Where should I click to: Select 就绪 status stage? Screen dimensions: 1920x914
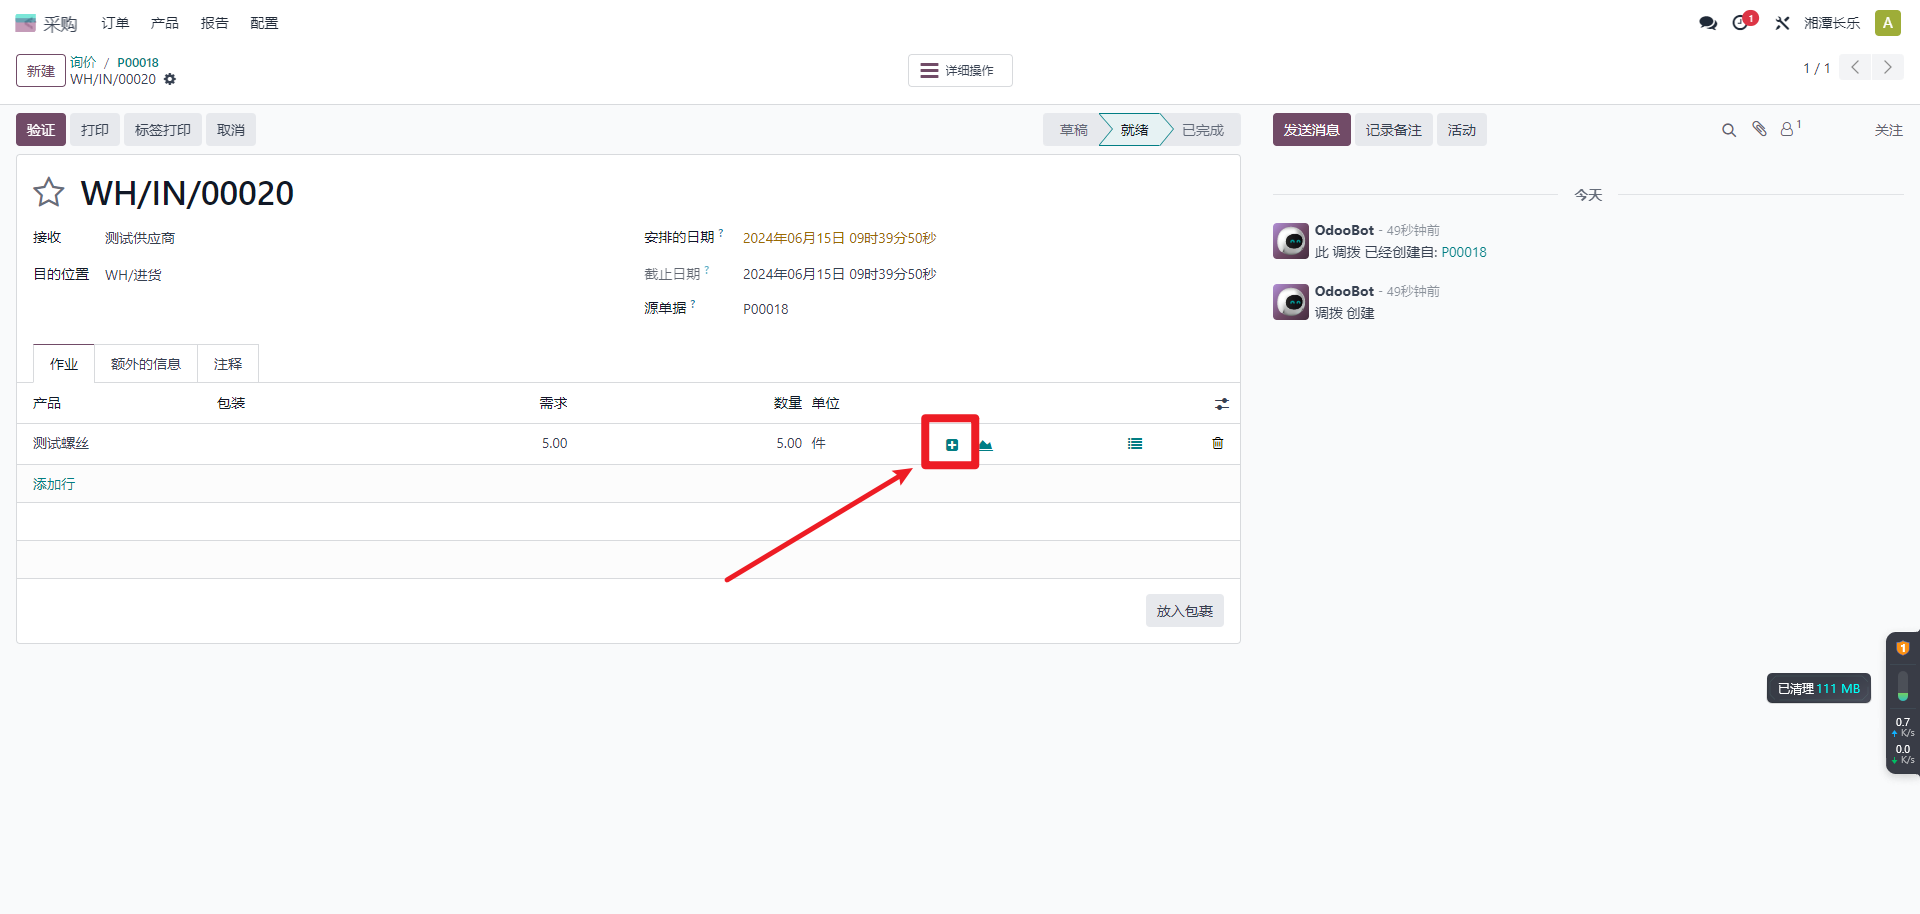[x=1134, y=130]
